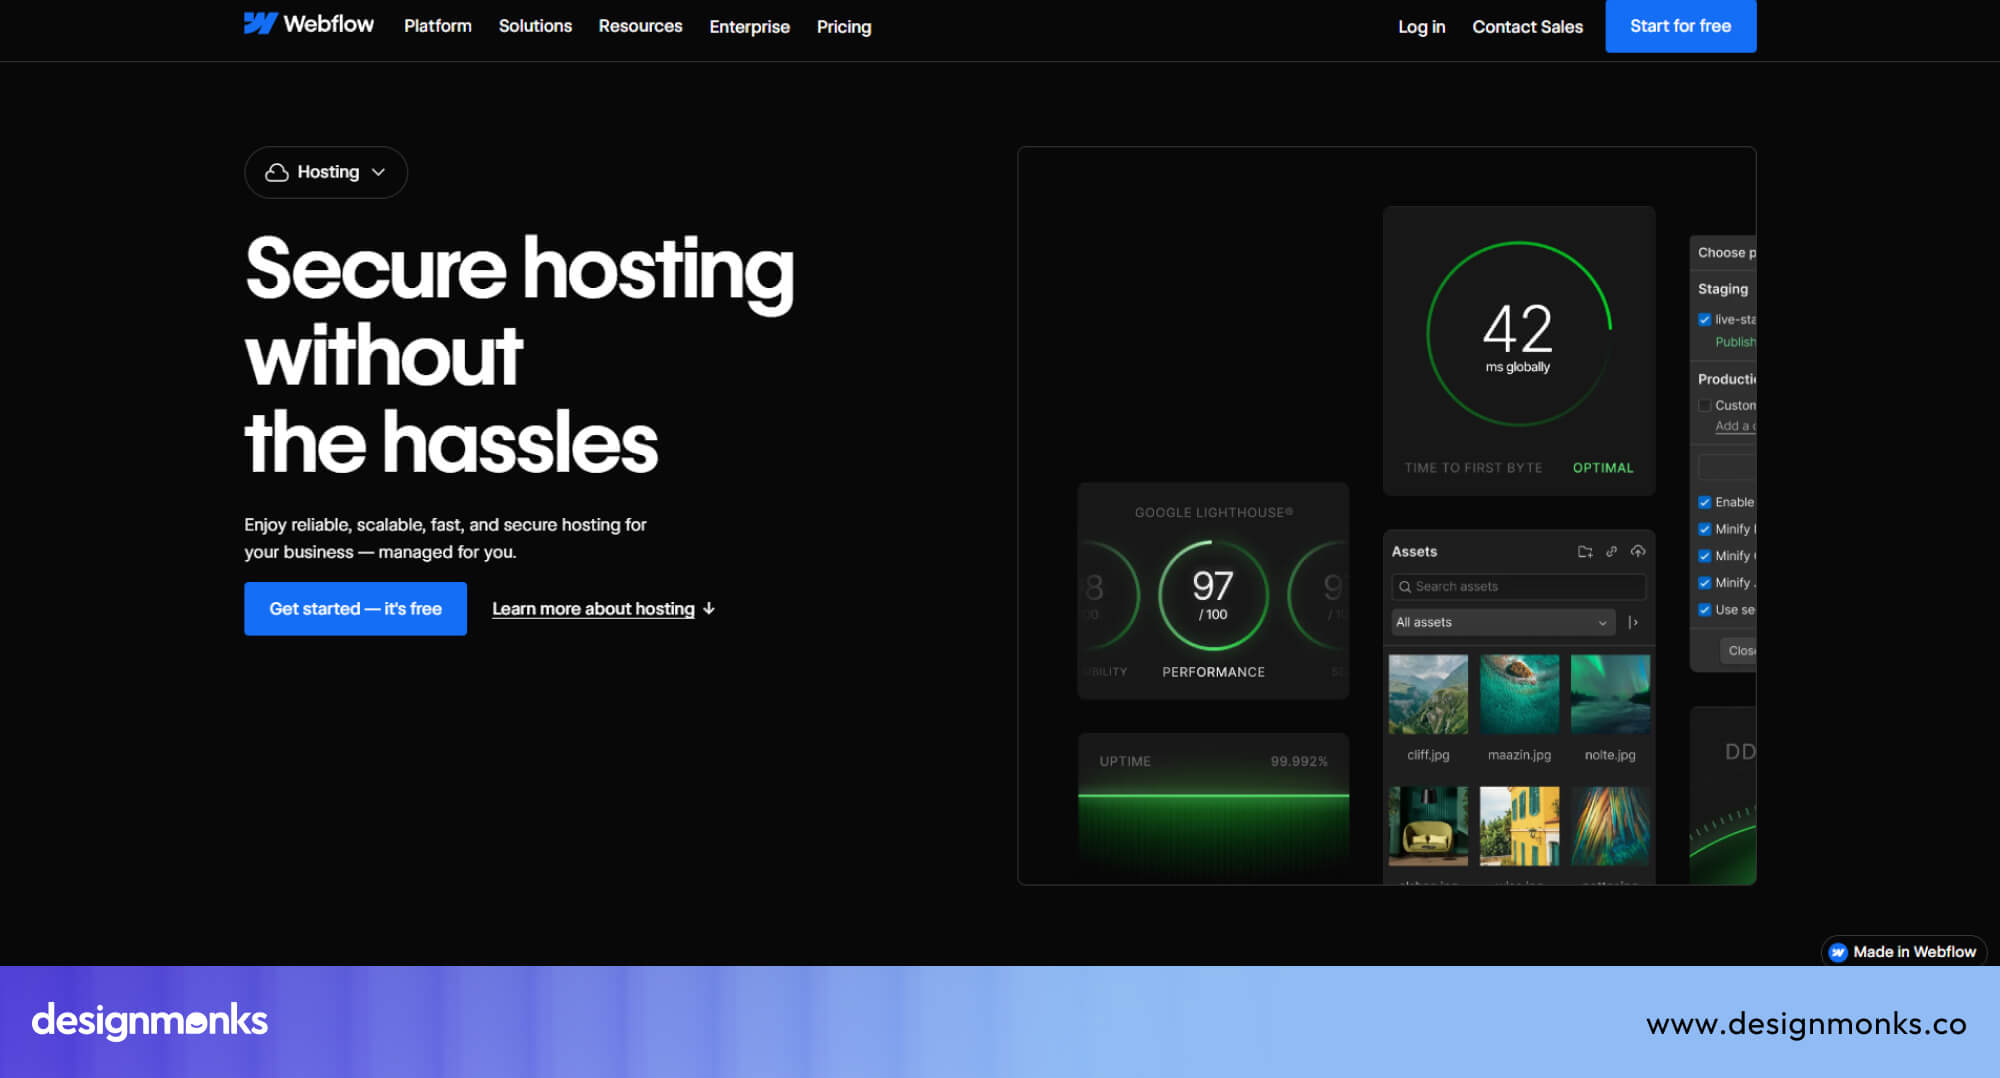Focus the Search assets input field
The width and height of the screenshot is (2000, 1078).
click(1518, 587)
